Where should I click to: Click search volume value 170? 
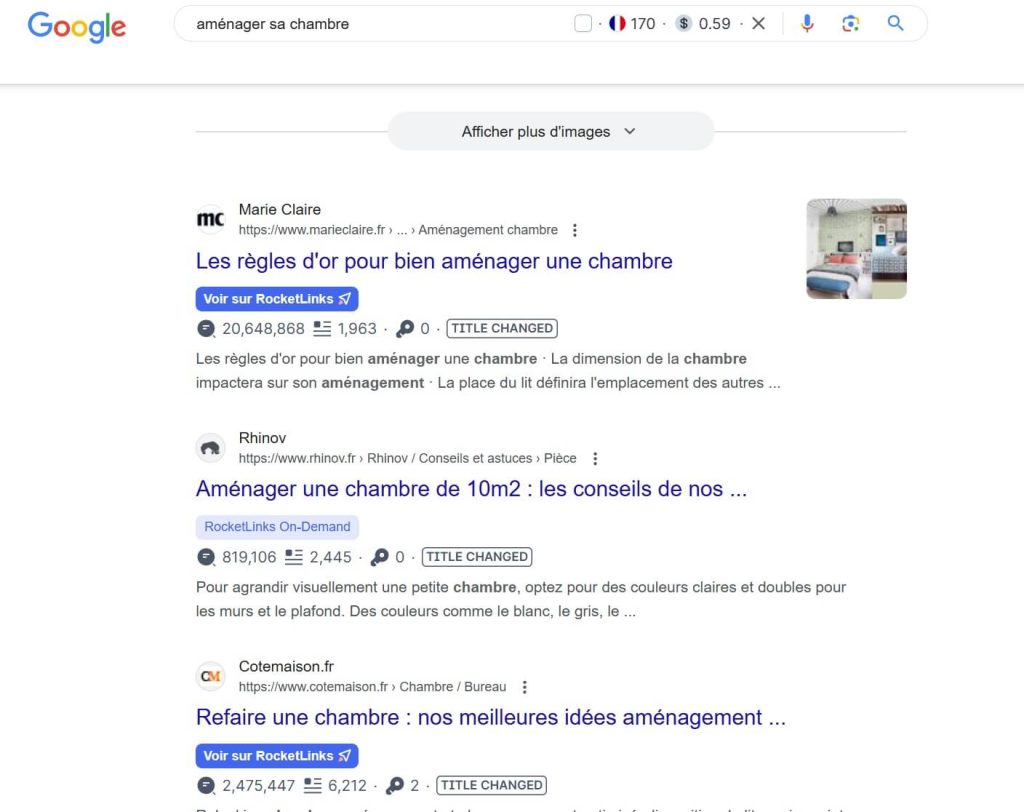tap(643, 24)
